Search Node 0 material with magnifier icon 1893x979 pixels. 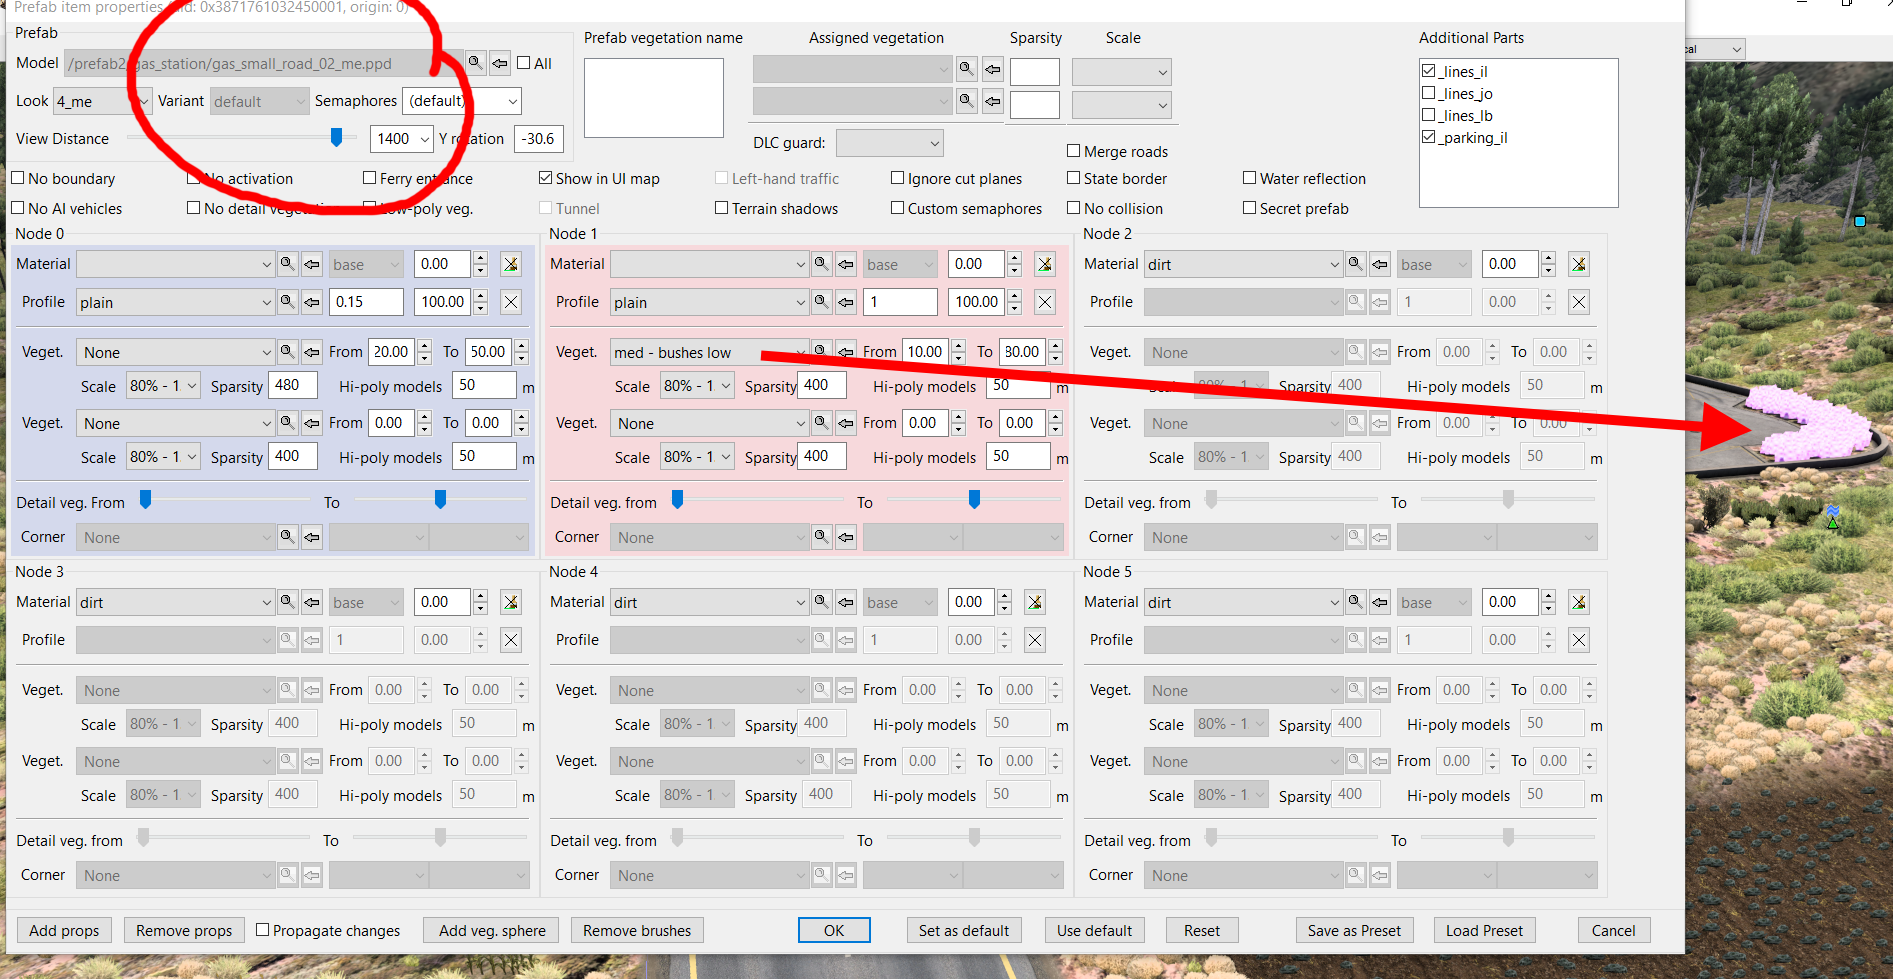pos(287,264)
